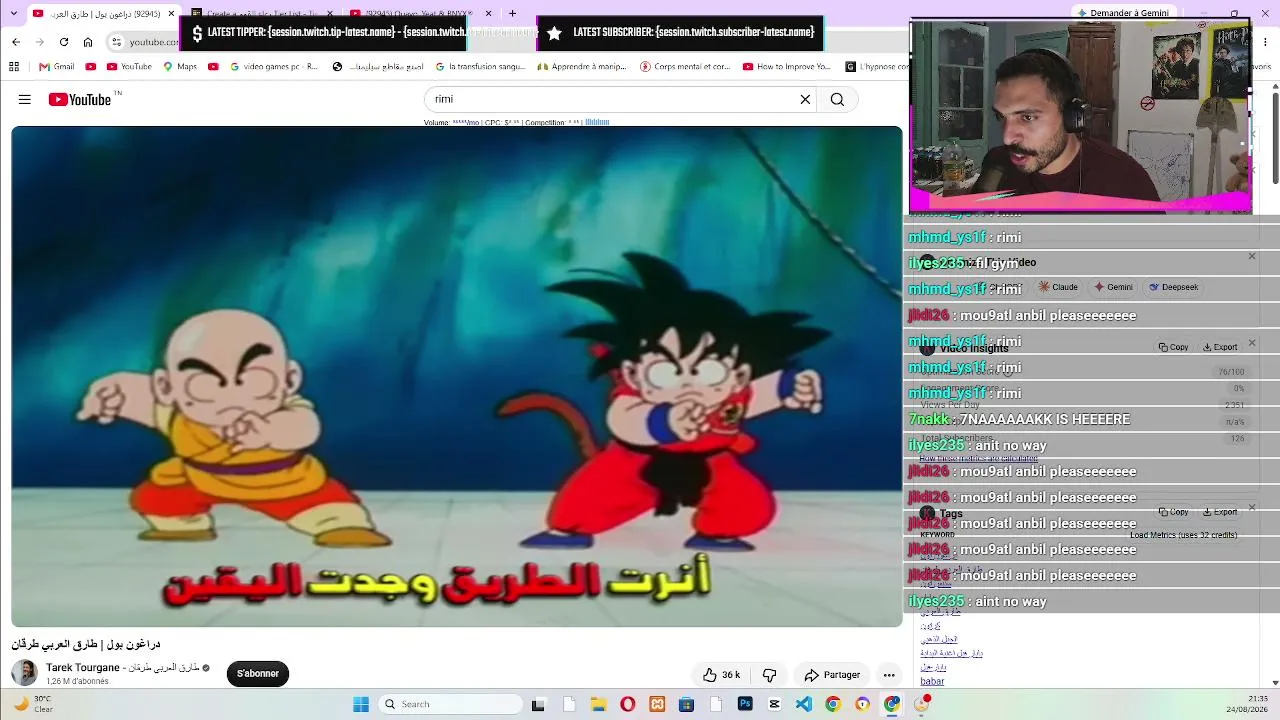Export the Video Insights data
1280x720 pixels.
click(x=1220, y=347)
